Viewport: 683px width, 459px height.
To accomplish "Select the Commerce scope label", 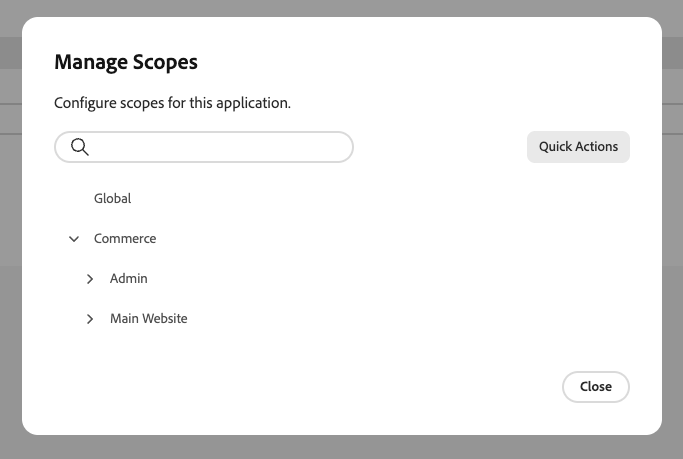I will [125, 239].
